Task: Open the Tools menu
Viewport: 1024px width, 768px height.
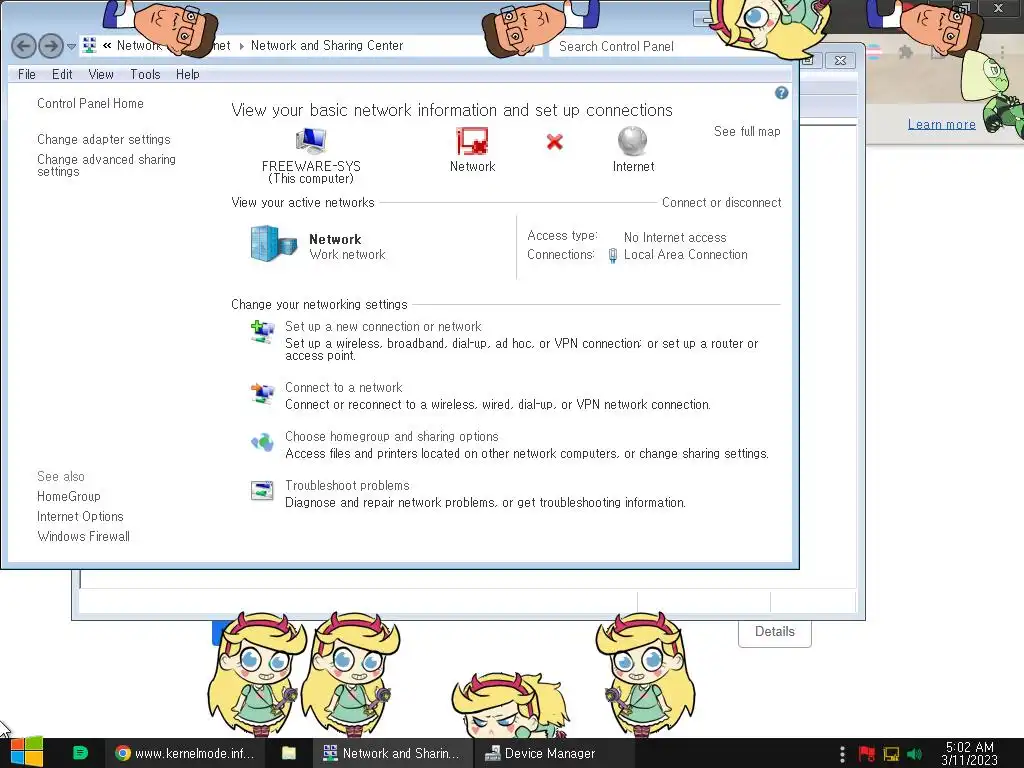Action: coord(145,74)
